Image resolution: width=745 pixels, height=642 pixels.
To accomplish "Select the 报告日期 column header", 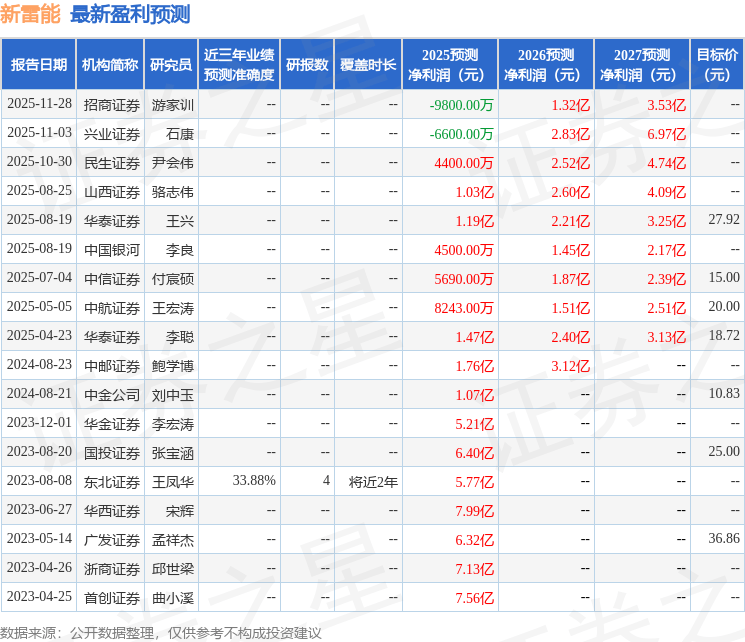I will click(38, 65).
